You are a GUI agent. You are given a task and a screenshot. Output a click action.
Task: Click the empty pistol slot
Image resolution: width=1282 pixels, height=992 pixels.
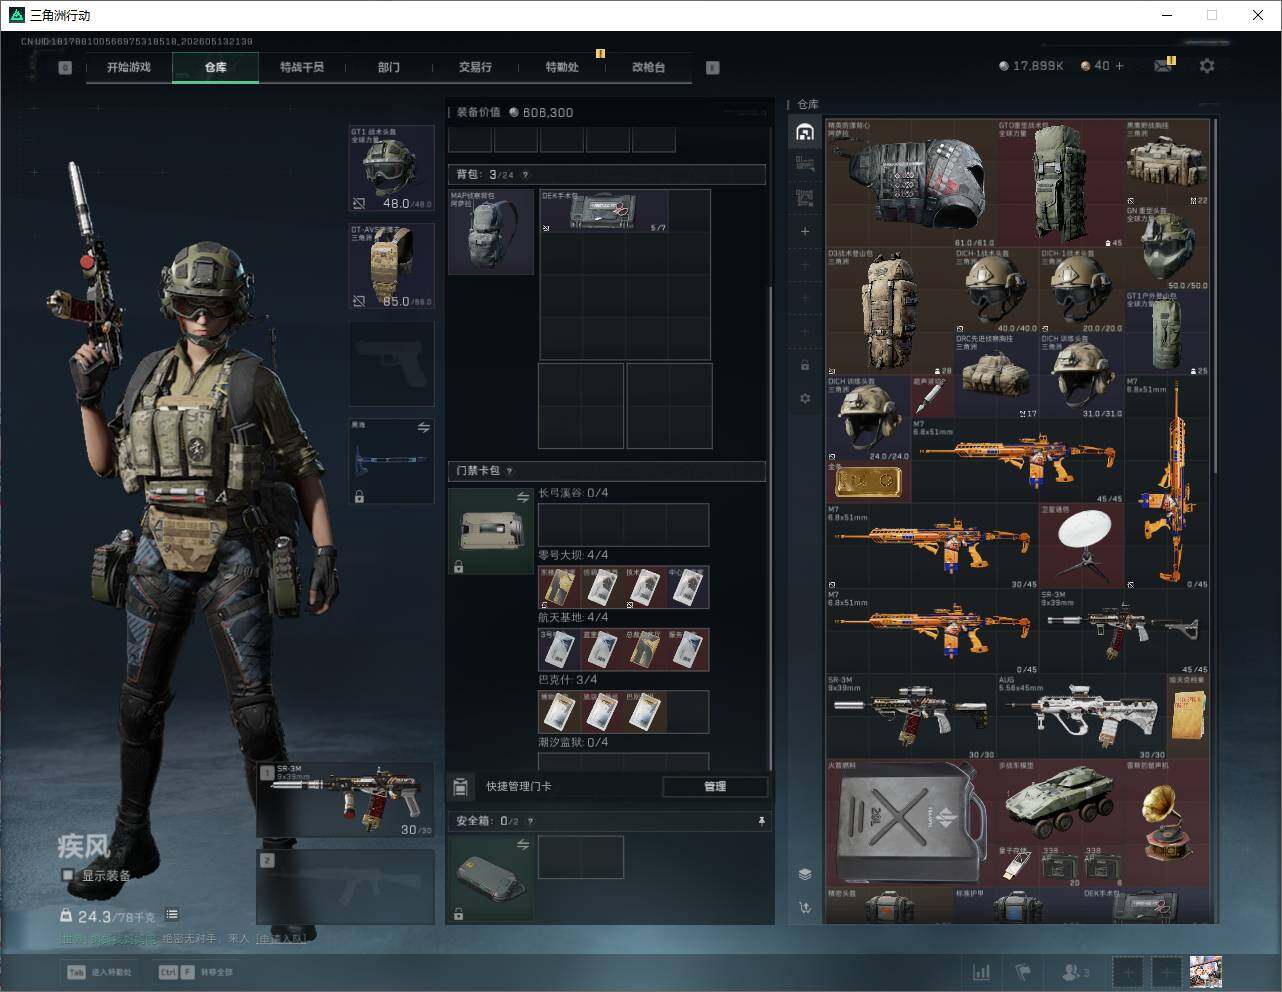391,364
